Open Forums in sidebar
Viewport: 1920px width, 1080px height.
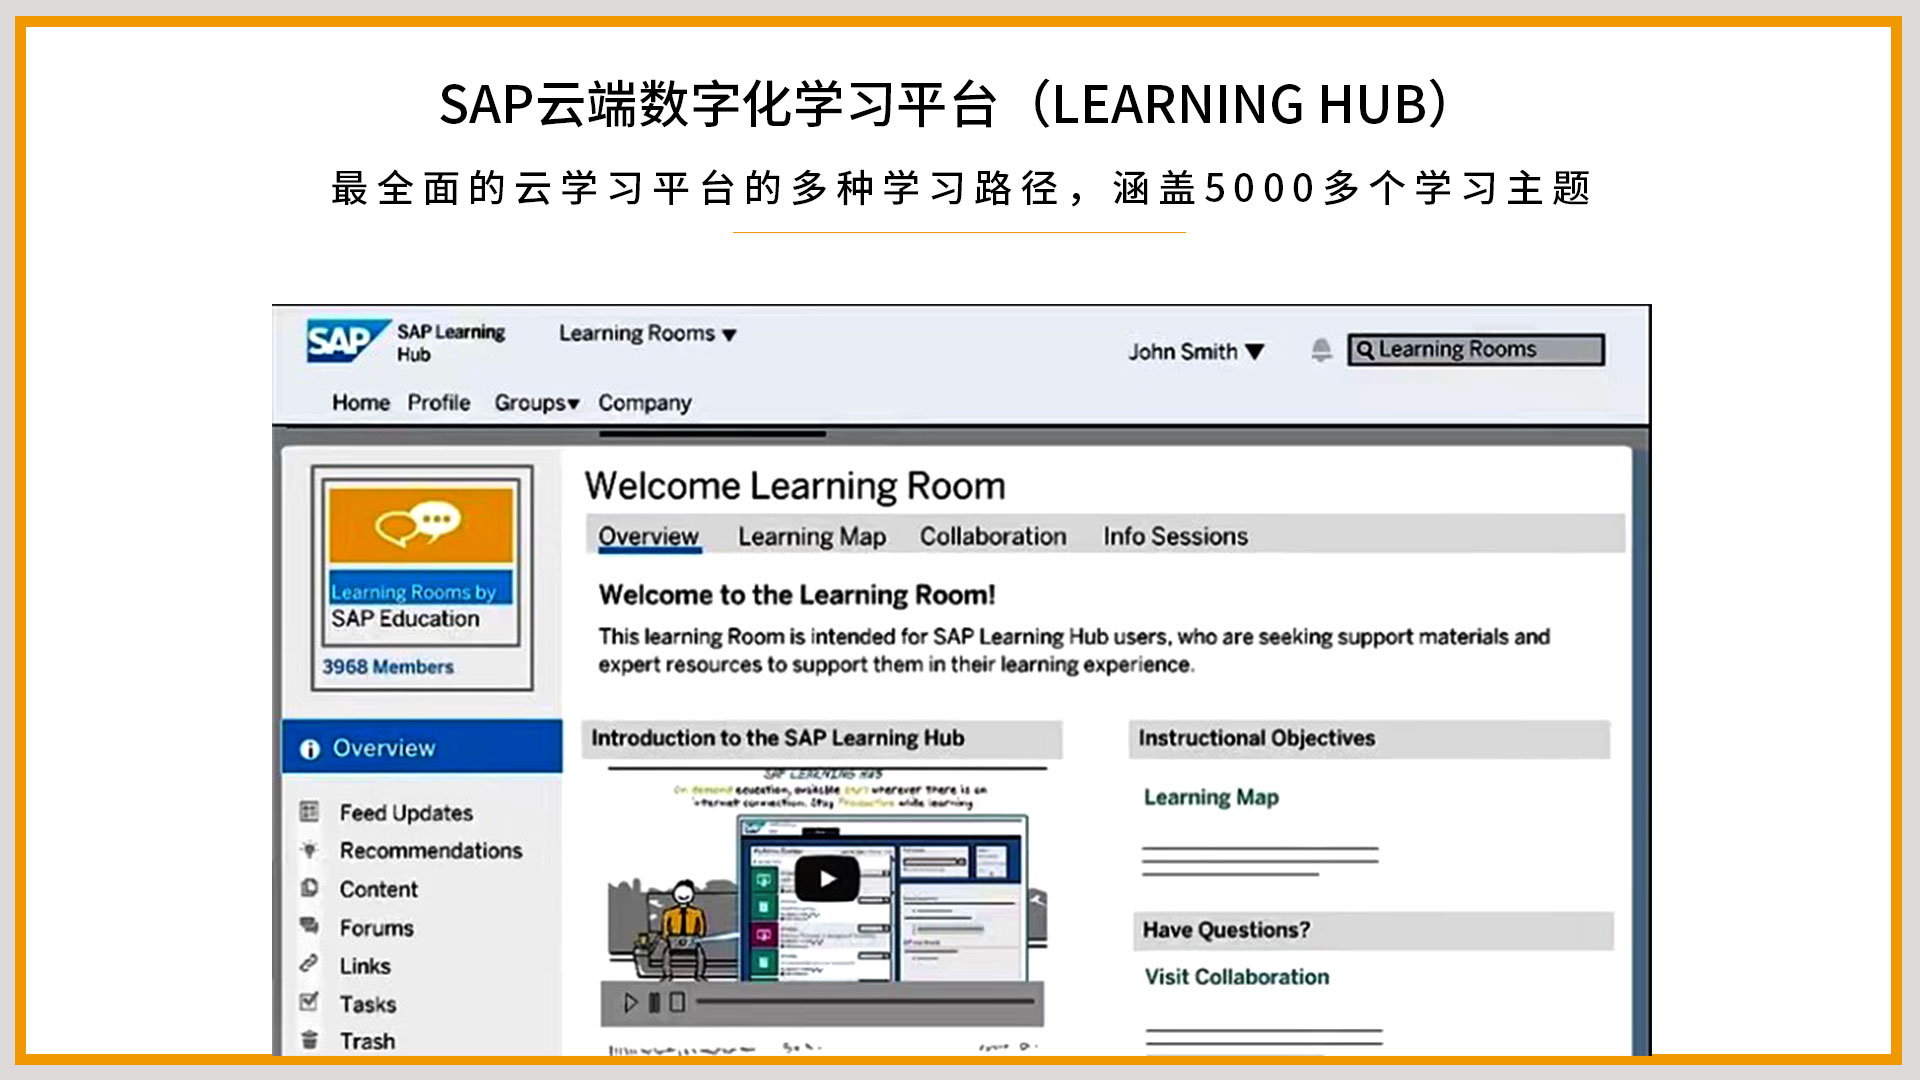point(376,928)
